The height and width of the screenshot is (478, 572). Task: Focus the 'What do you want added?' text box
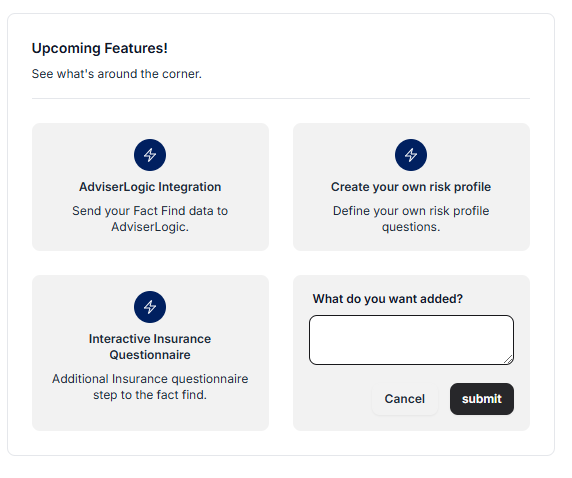pyautogui.click(x=411, y=340)
